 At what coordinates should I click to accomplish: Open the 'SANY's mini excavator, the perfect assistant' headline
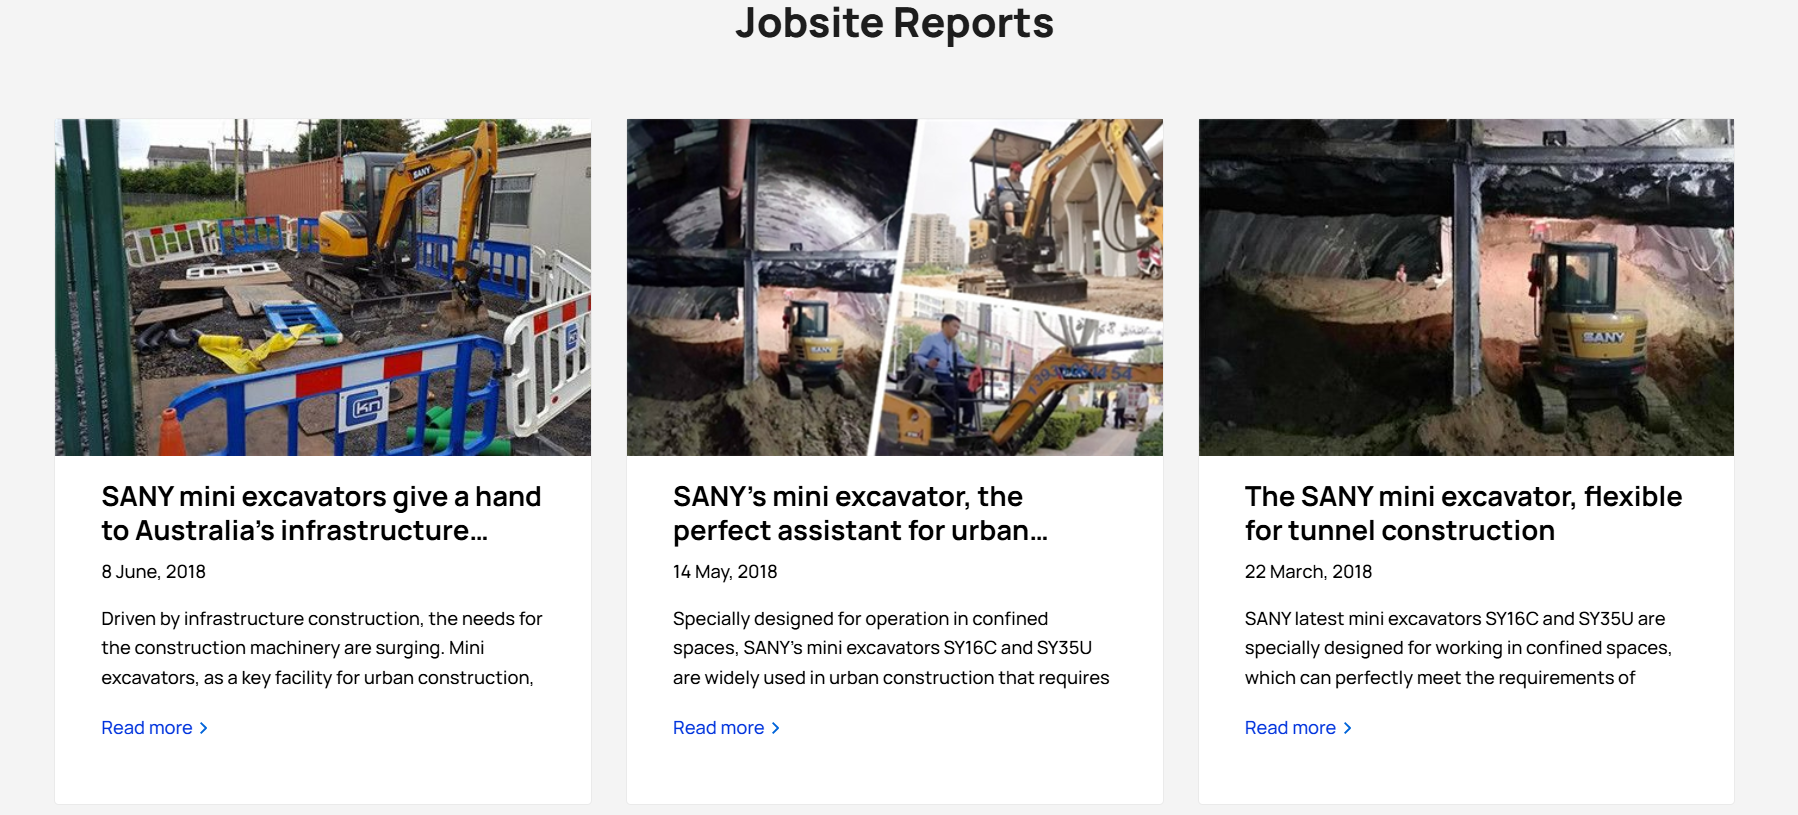click(x=860, y=513)
